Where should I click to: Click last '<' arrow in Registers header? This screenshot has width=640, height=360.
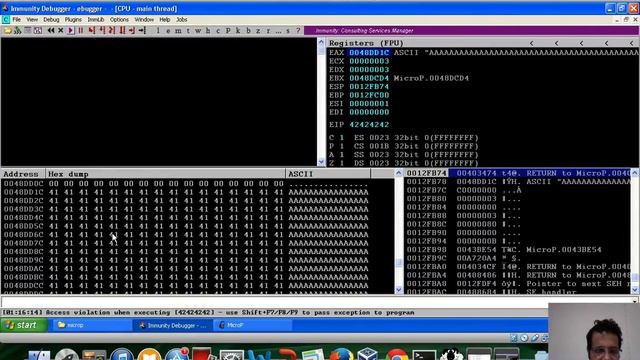pos(631,43)
